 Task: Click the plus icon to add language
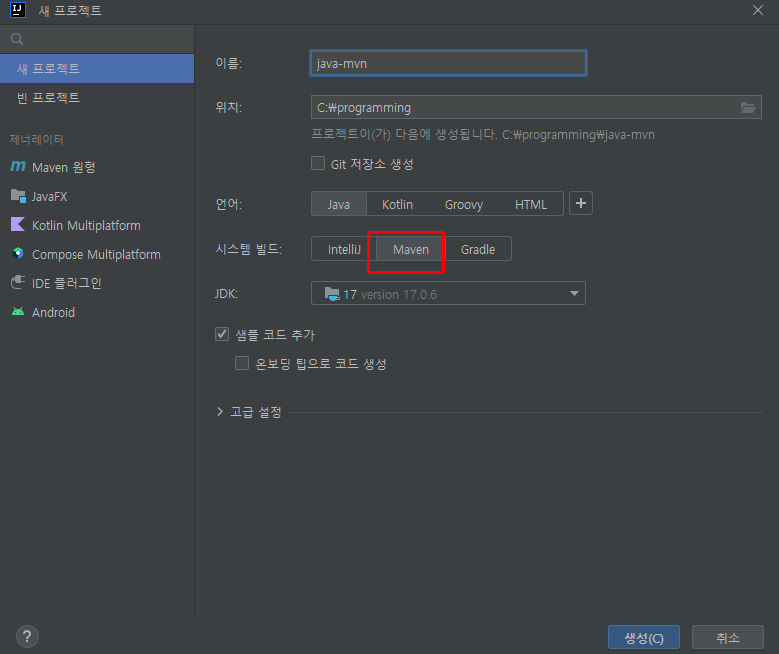pyautogui.click(x=581, y=203)
